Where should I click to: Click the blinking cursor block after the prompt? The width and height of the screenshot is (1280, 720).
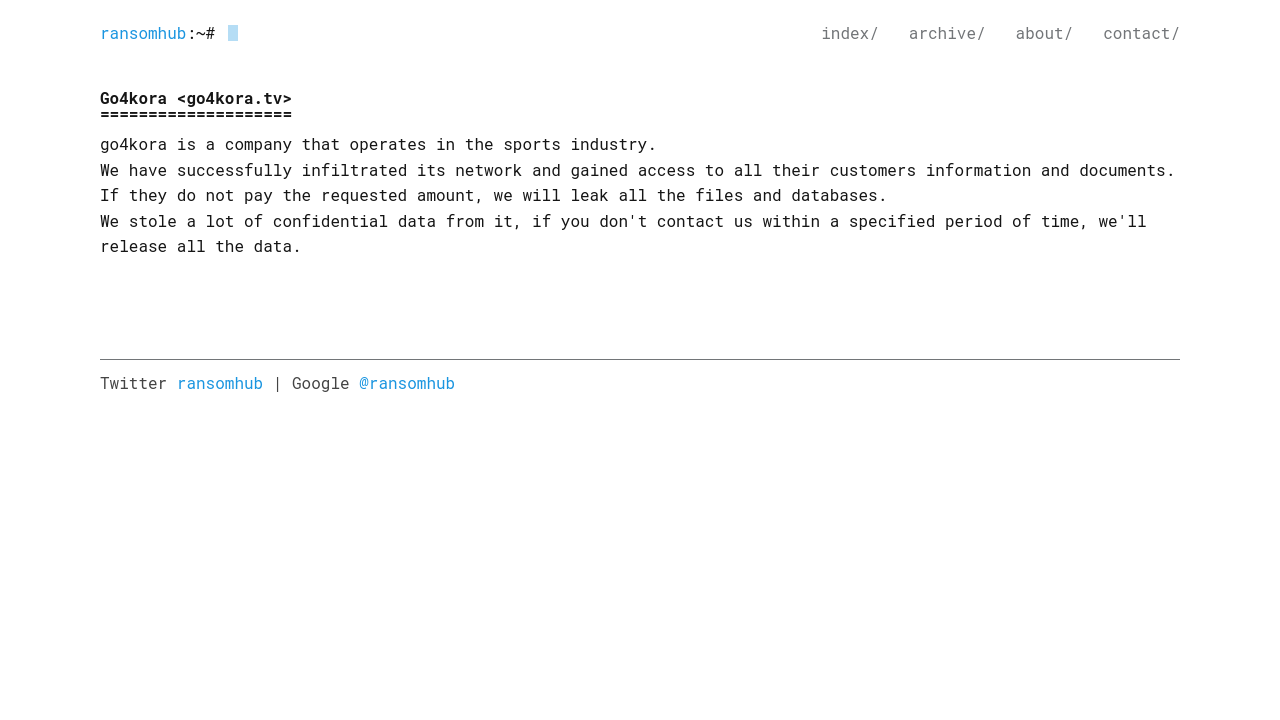click(x=233, y=33)
